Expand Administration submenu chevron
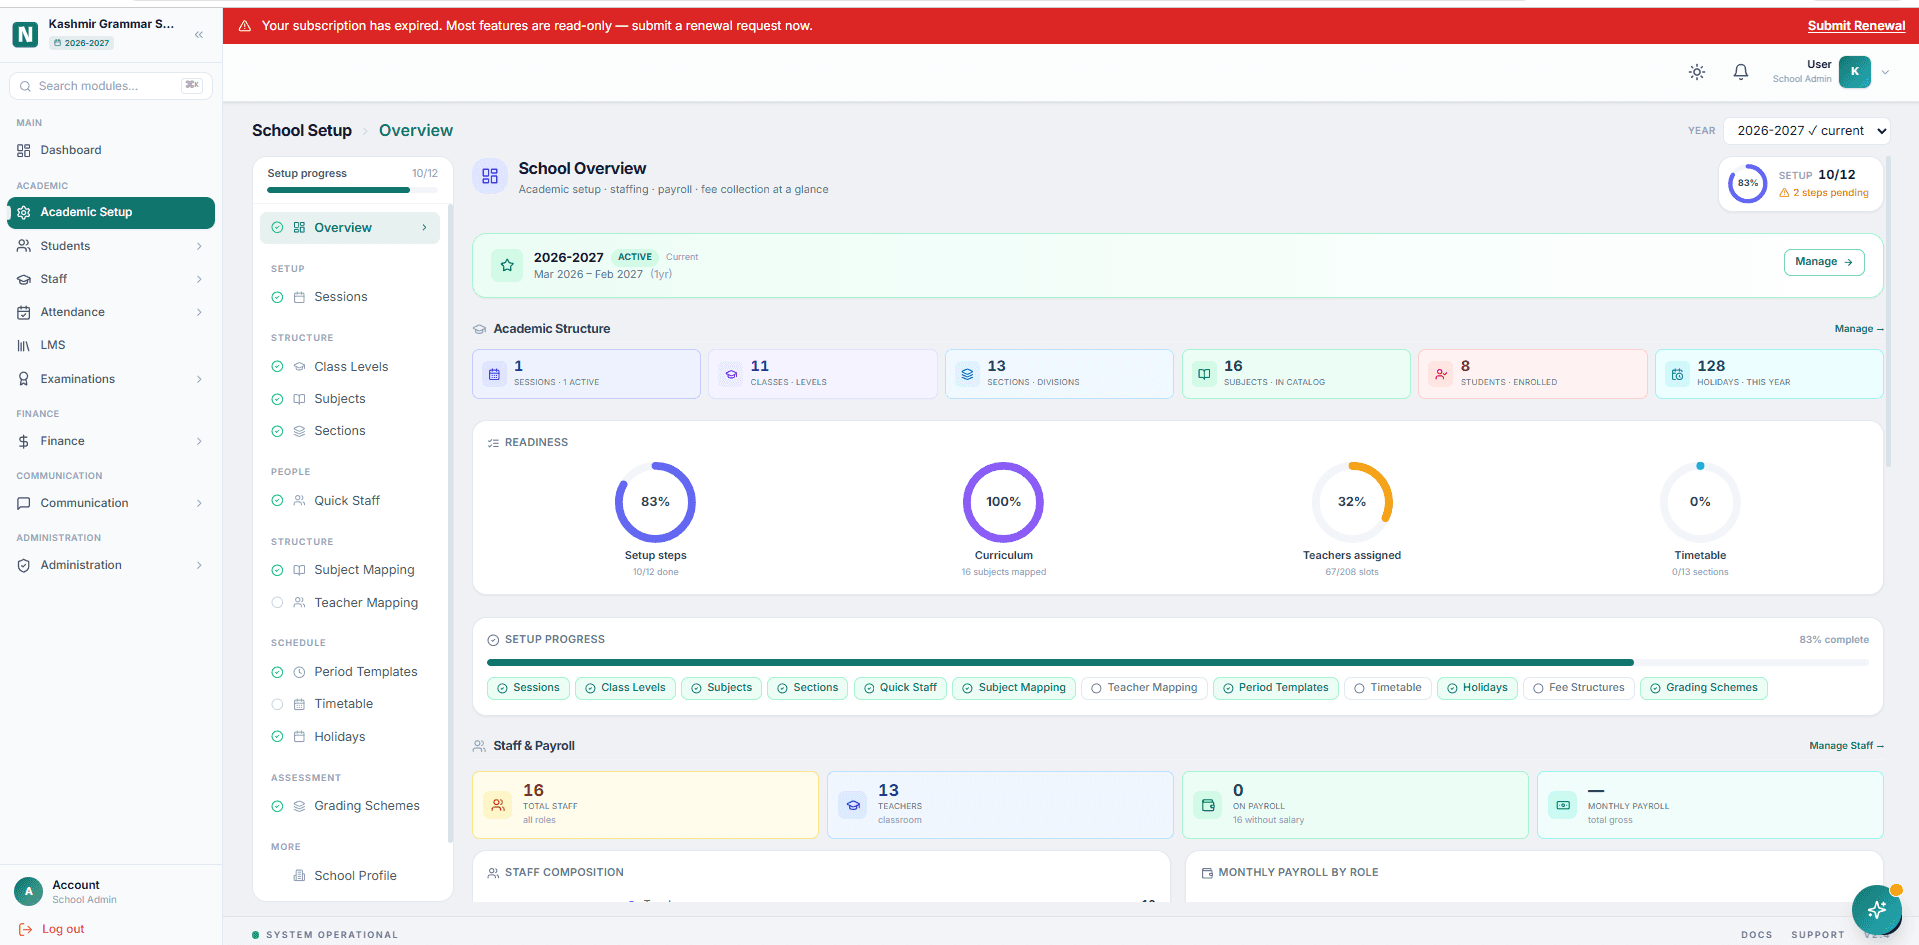Image resolution: width=1919 pixels, height=945 pixels. (199, 565)
